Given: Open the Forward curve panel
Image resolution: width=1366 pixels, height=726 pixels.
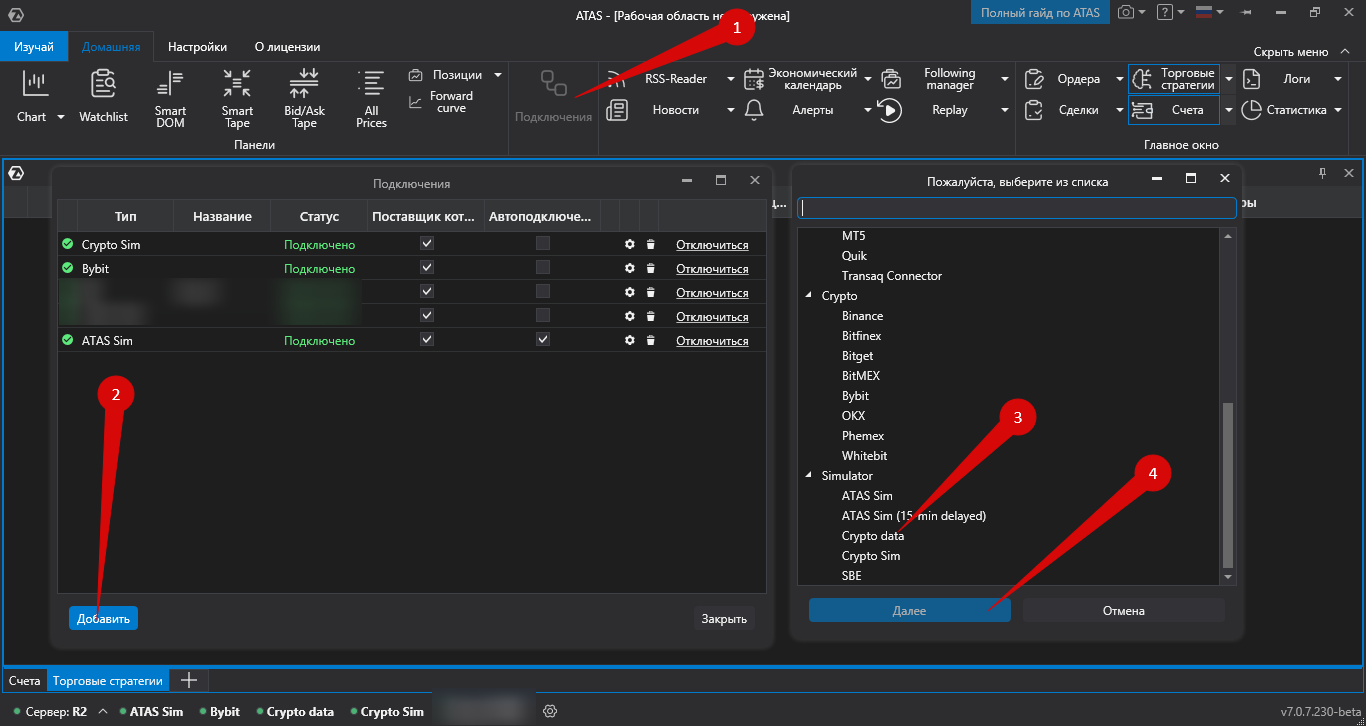Looking at the screenshot, I should pos(441,102).
